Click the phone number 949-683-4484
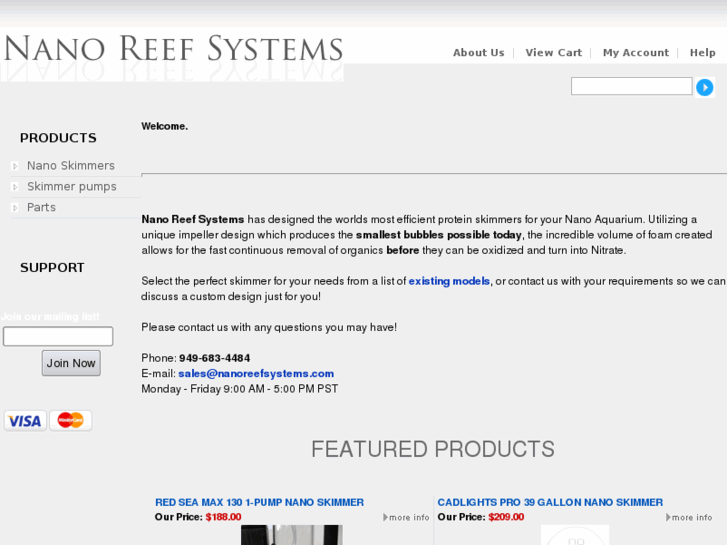Screen dimensions: 727x545 (x=215, y=358)
